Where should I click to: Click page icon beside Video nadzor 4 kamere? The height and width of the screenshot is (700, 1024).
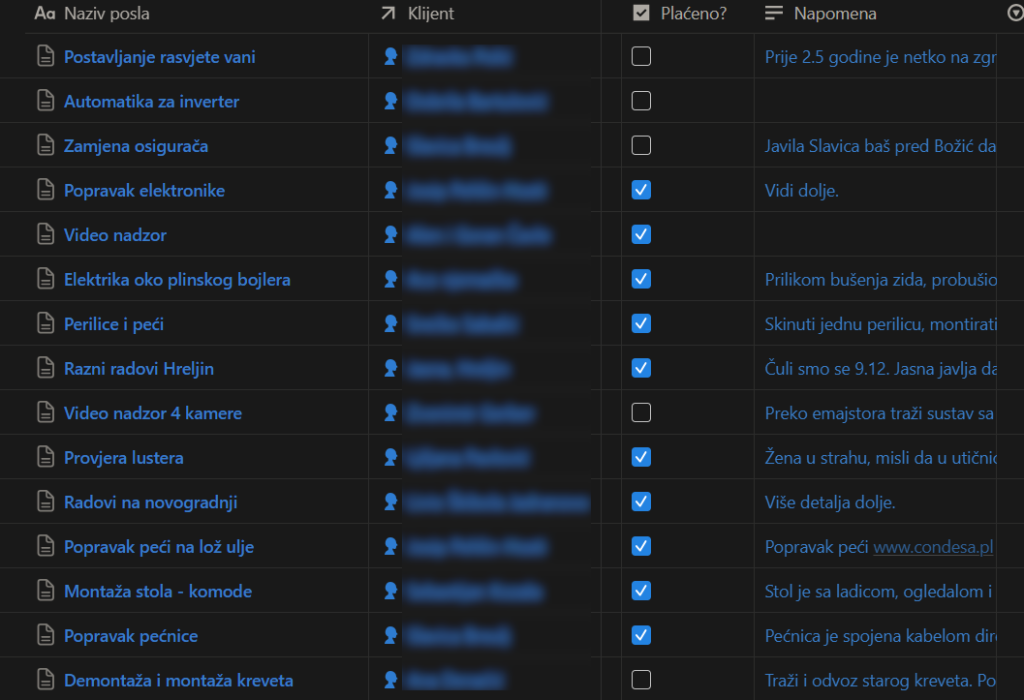[45, 413]
